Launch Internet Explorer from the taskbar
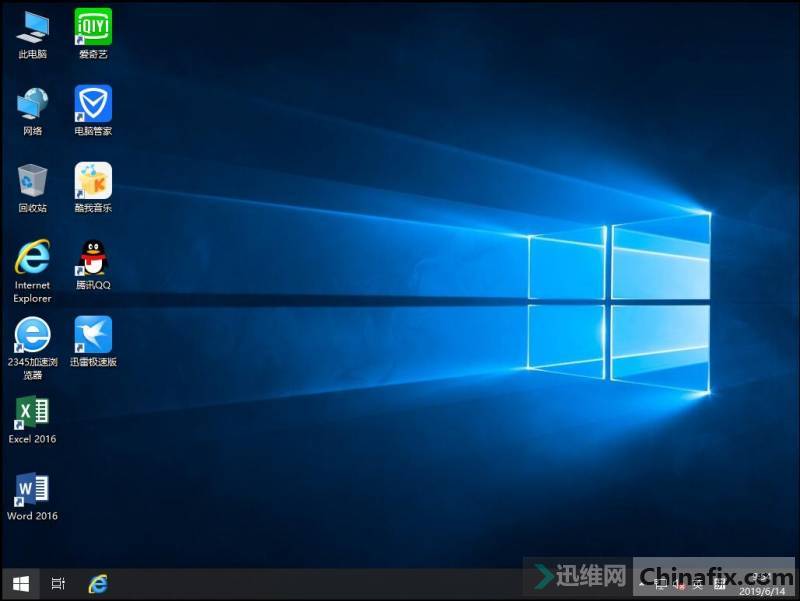 [x=97, y=584]
